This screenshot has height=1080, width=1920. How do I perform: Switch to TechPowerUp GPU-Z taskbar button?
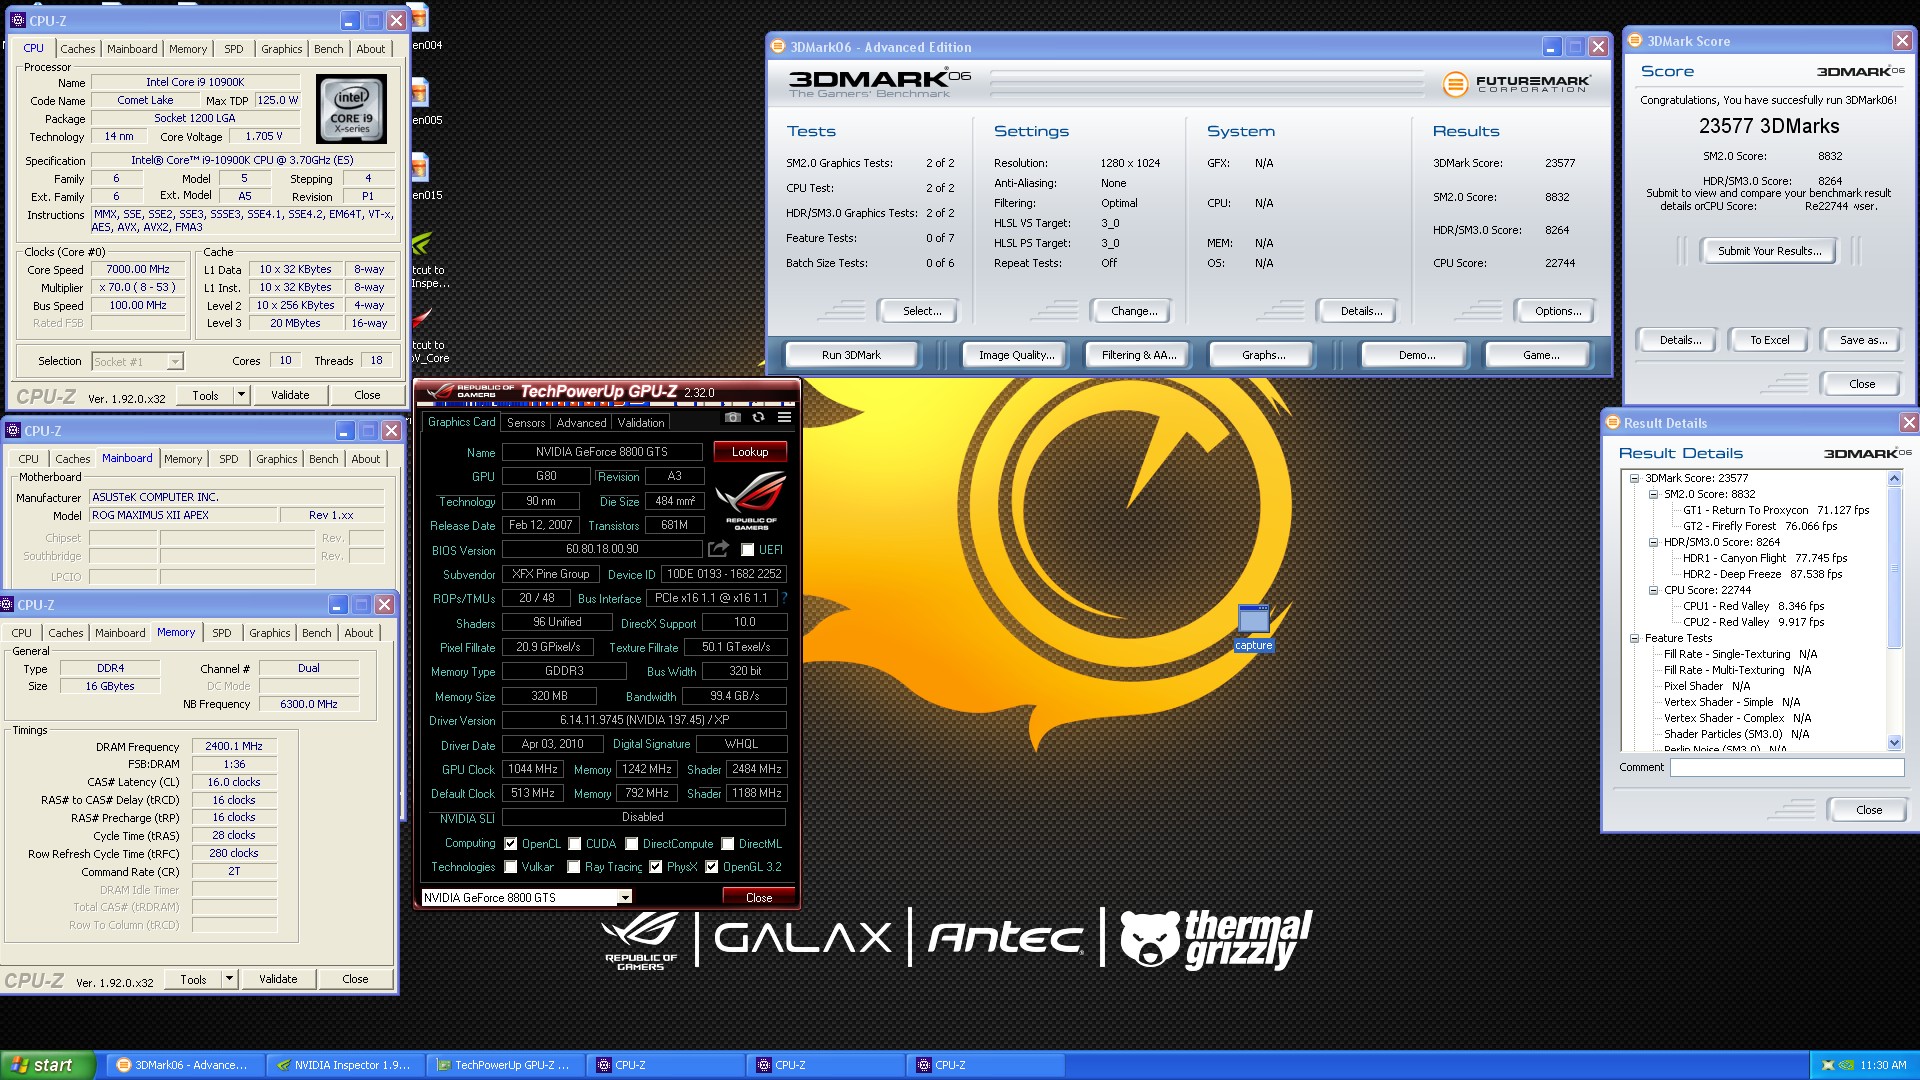(504, 1065)
